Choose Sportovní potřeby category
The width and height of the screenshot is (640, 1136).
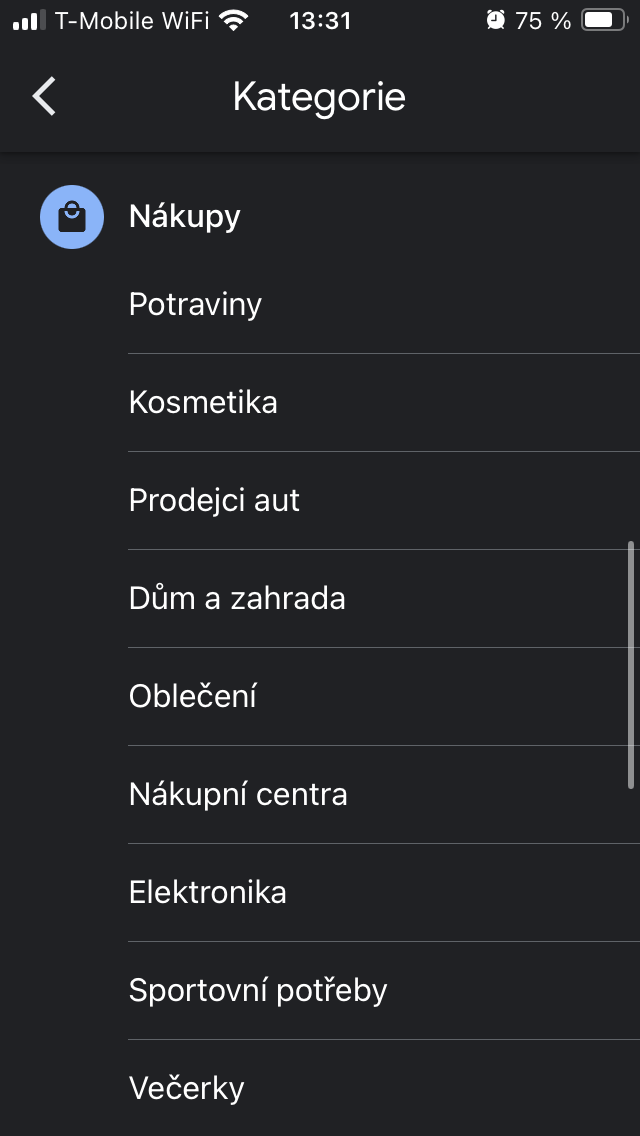click(258, 990)
